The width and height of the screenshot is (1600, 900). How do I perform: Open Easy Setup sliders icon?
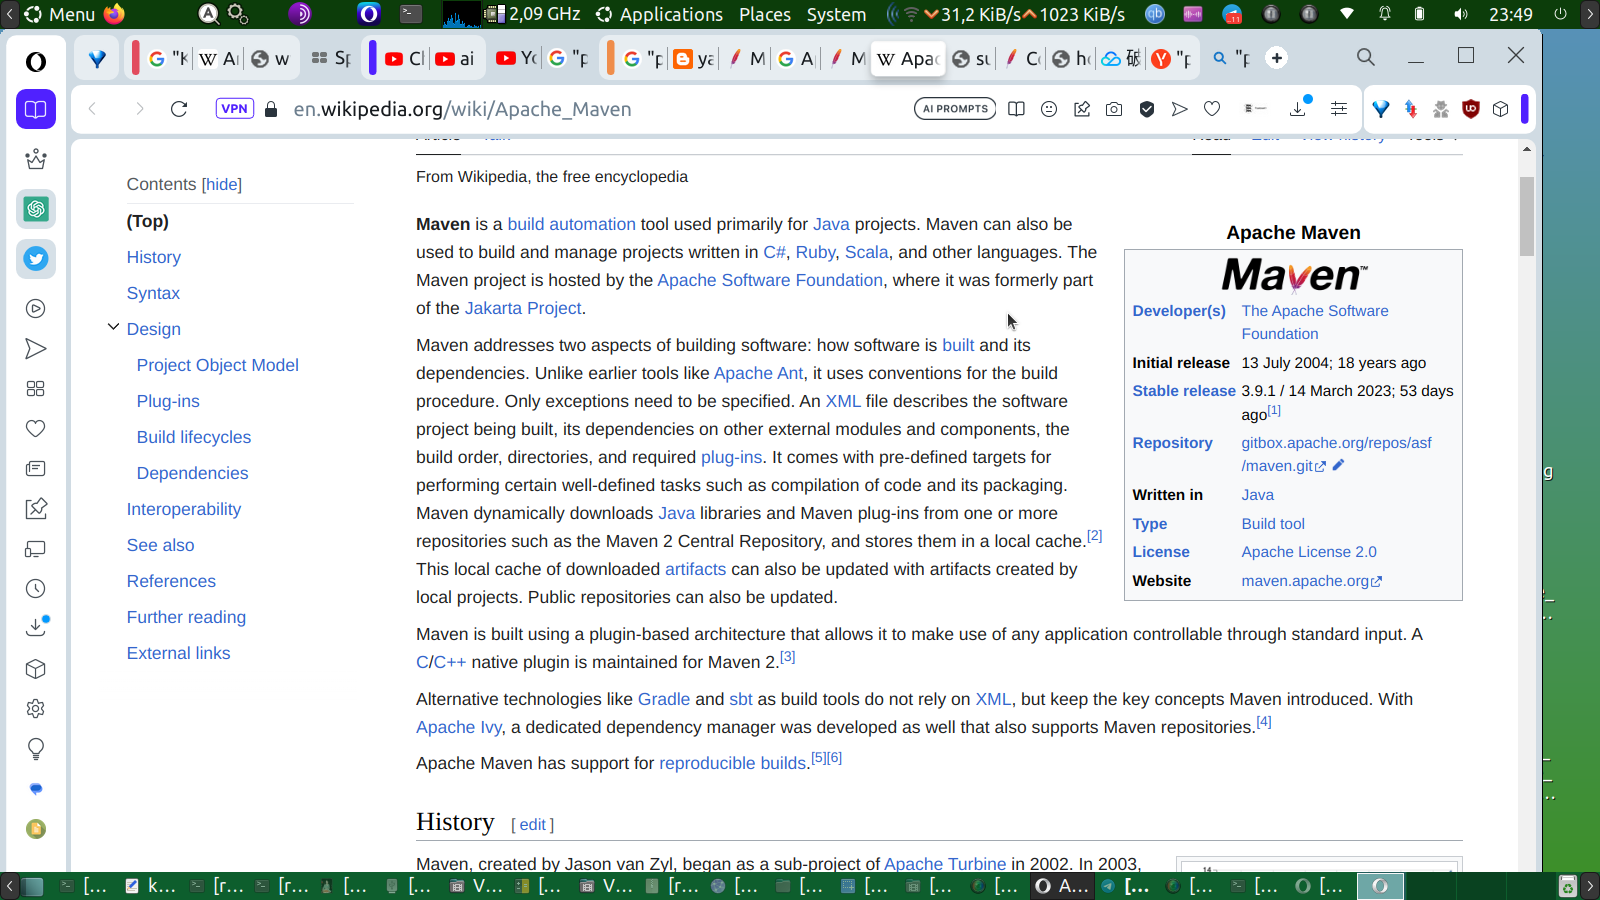1339,109
